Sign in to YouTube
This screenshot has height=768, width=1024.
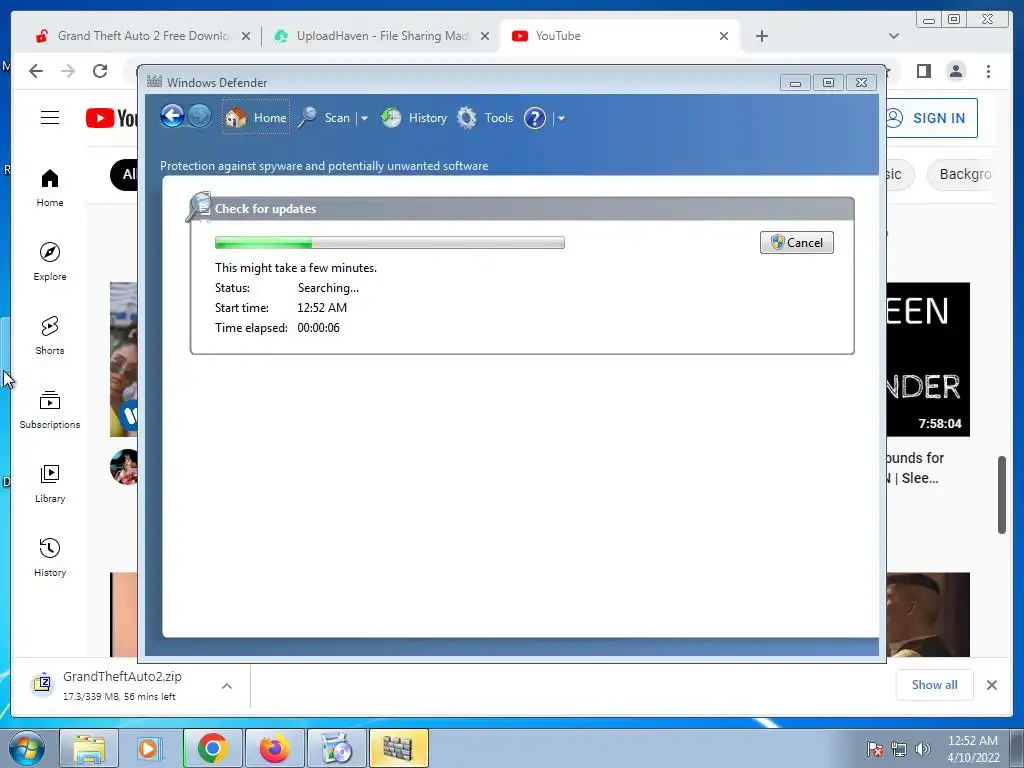tap(931, 118)
